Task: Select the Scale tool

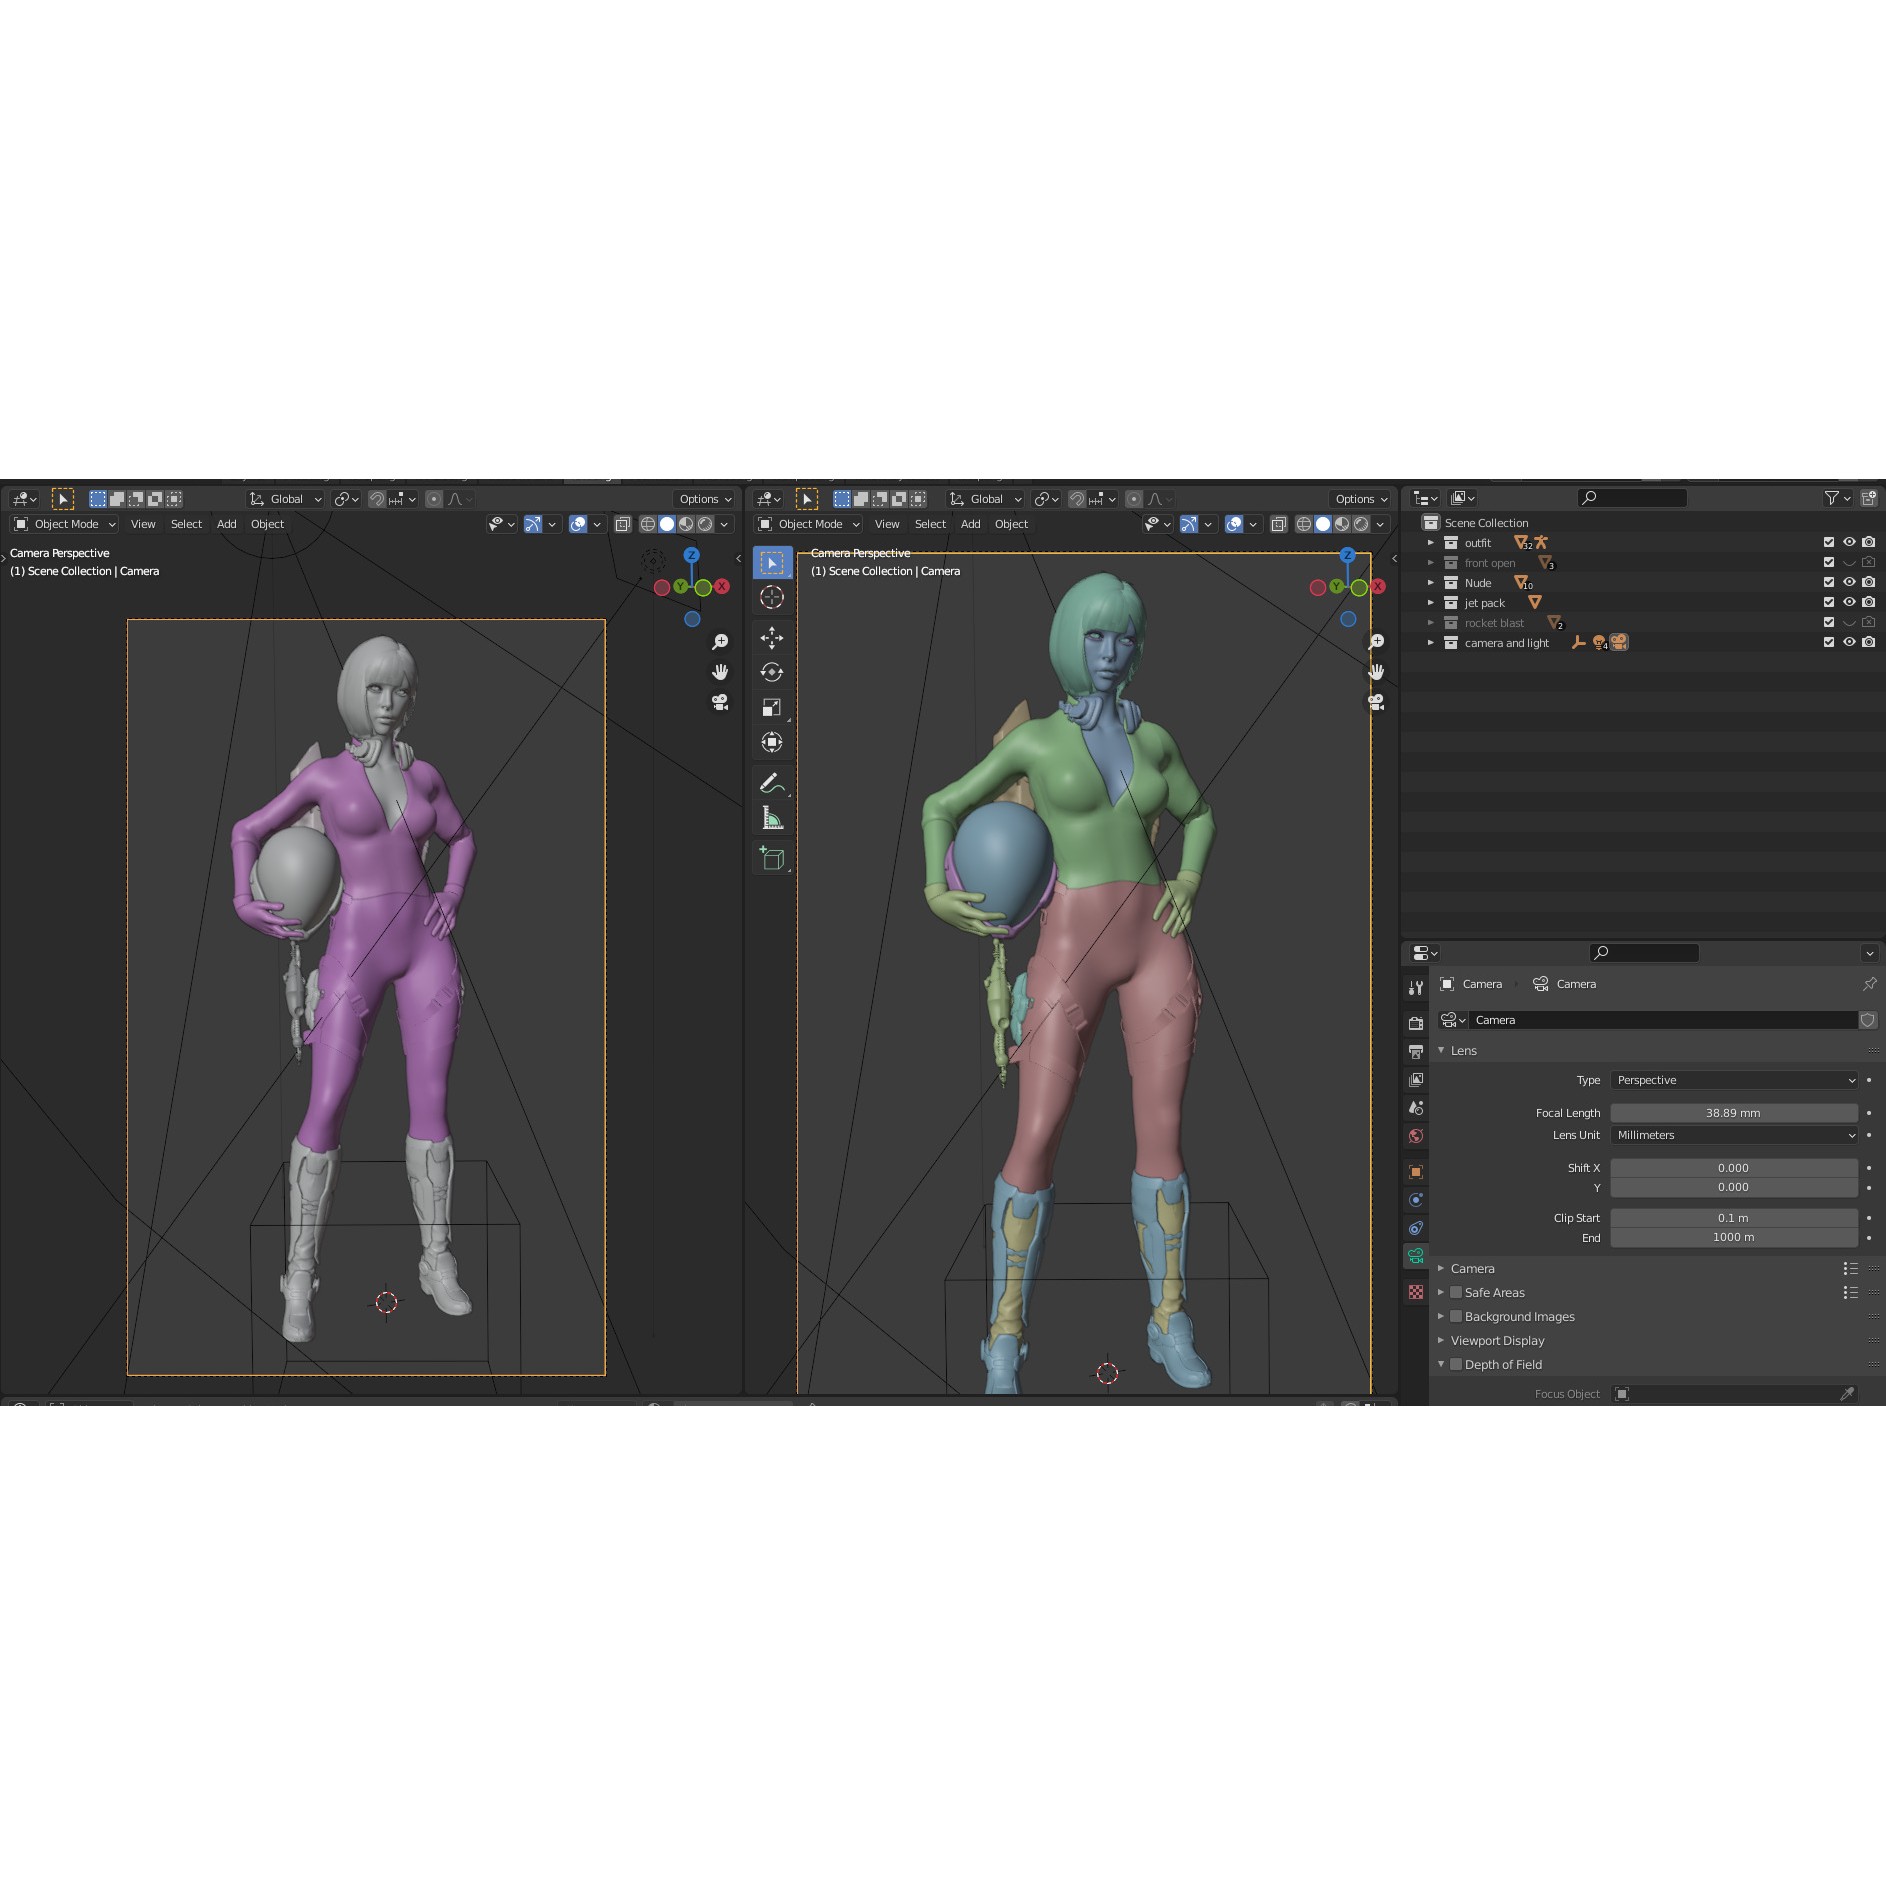Action: [x=772, y=706]
